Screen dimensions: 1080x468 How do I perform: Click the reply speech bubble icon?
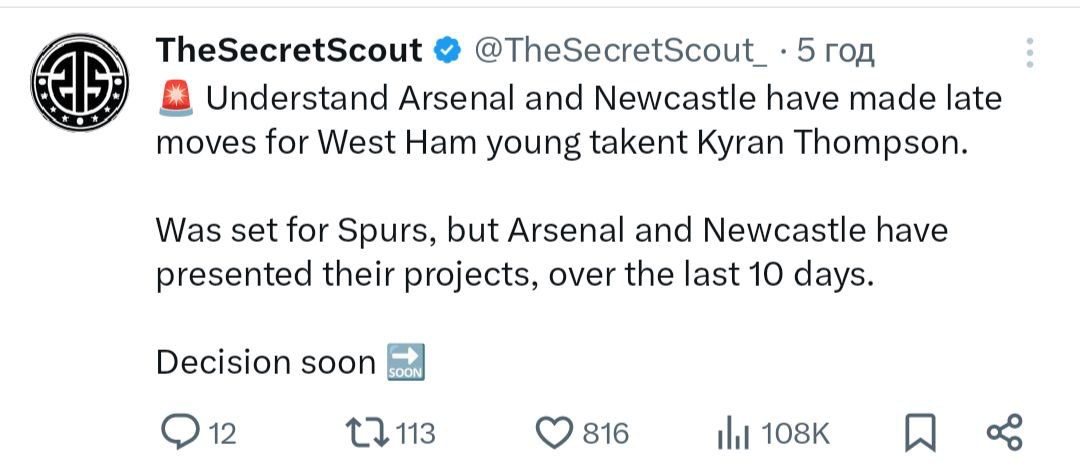click(x=183, y=432)
